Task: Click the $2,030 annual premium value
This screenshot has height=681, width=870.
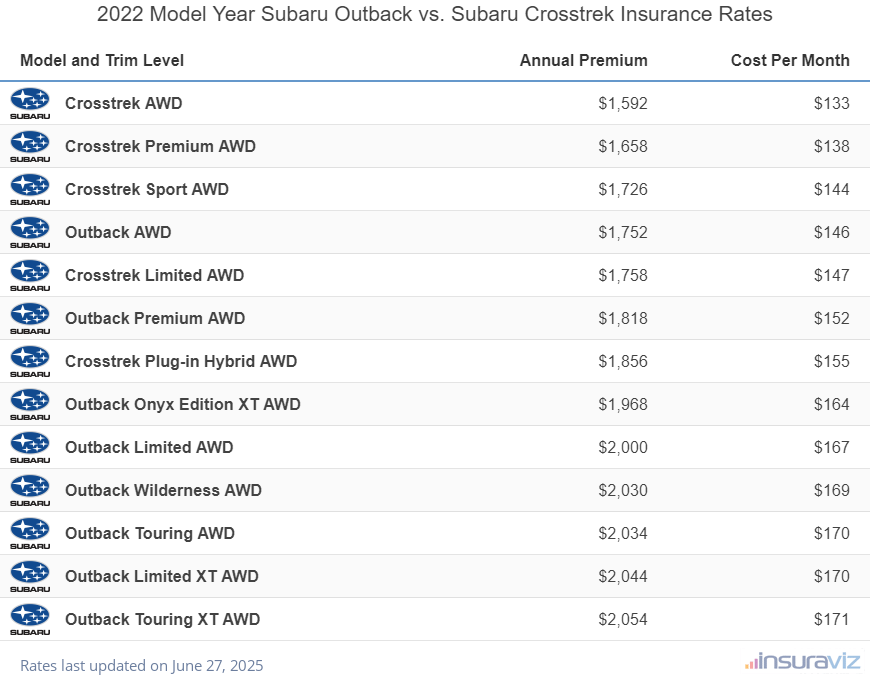Action: pos(623,491)
